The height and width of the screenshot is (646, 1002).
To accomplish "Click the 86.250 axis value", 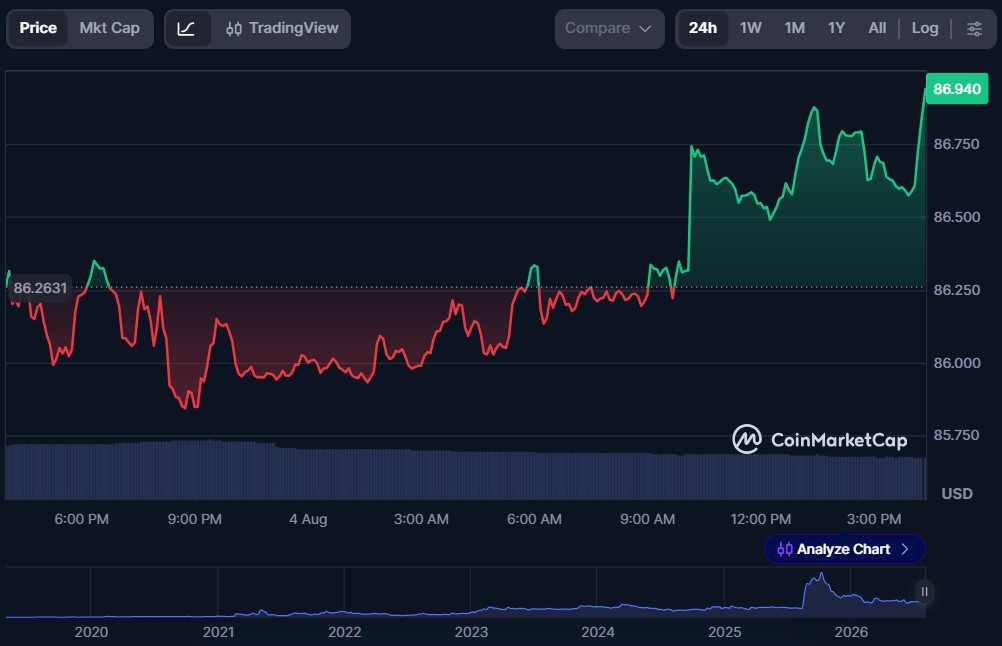I will pyautogui.click(x=956, y=290).
